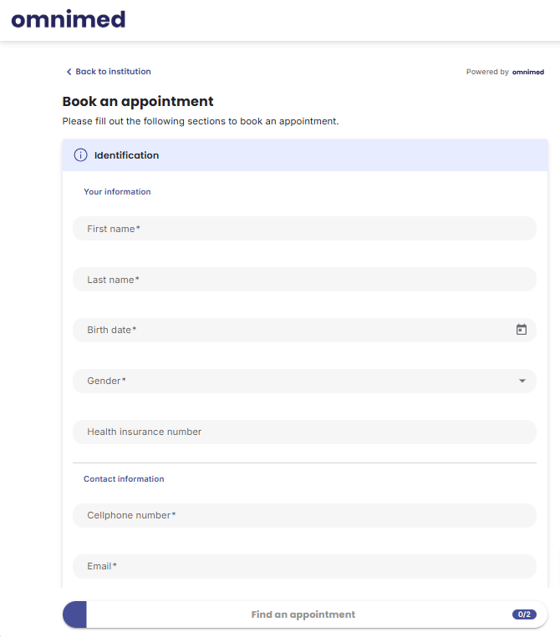Click the Find an appointment button
The image size is (560, 637).
[305, 614]
